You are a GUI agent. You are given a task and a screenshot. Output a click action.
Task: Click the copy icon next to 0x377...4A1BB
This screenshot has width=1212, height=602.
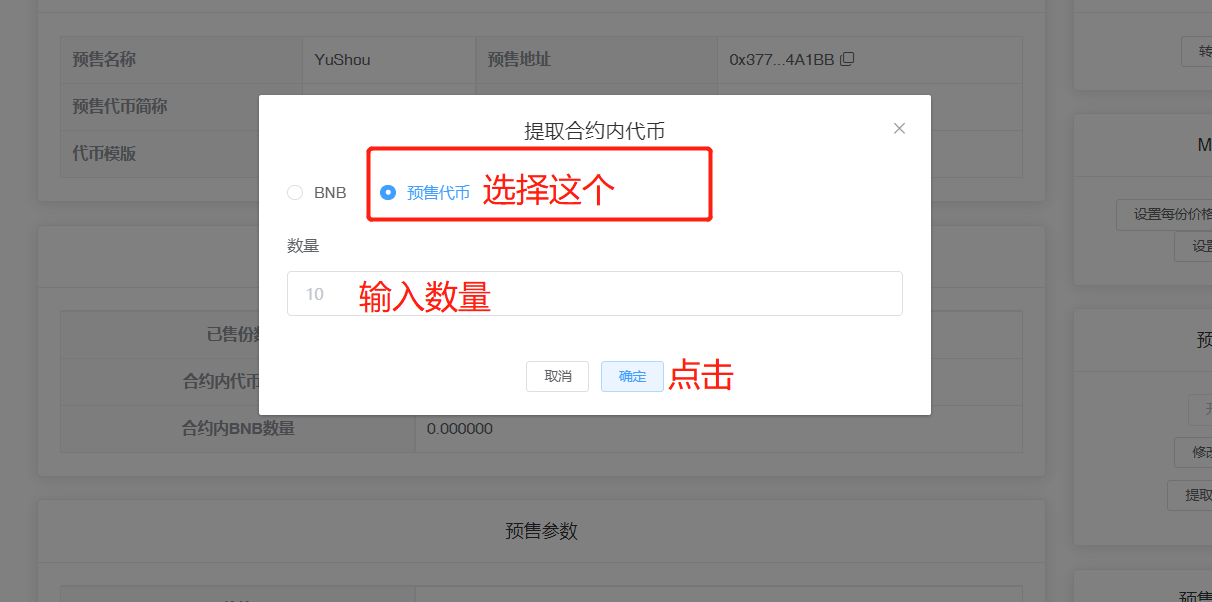point(847,59)
